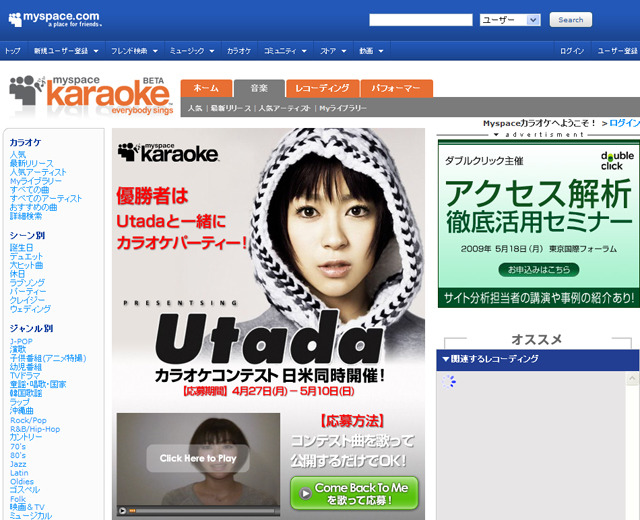Image resolution: width=640 pixels, height=520 pixels.
Task: Expand the コミュニティ menu arrow
Action: [304, 51]
